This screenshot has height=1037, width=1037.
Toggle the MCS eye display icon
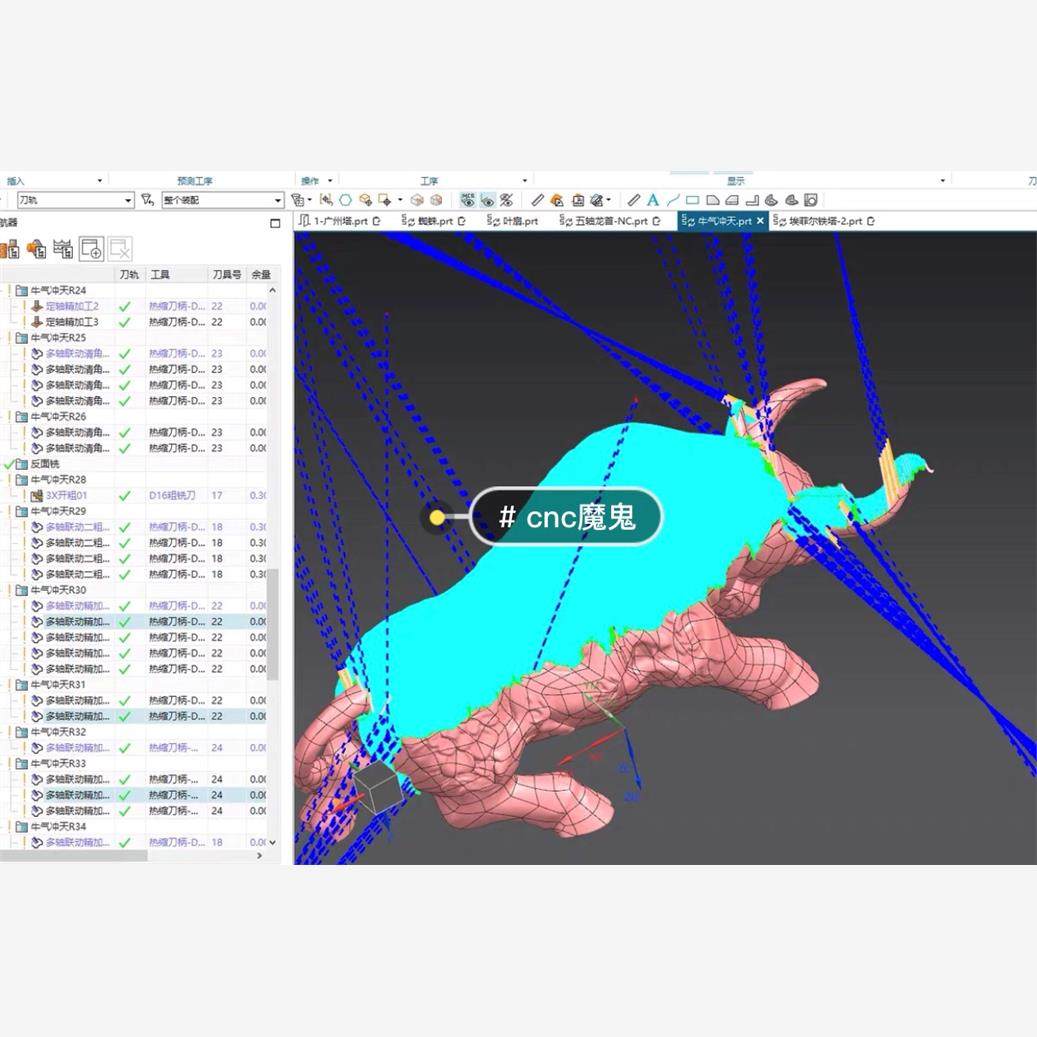[x=468, y=200]
